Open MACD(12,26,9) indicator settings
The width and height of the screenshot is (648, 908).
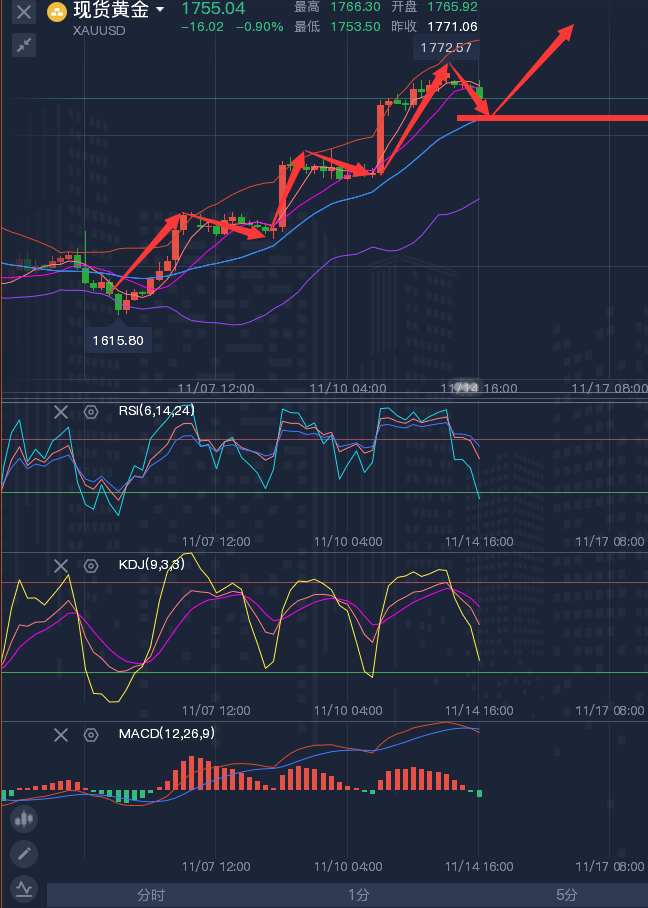(x=91, y=735)
